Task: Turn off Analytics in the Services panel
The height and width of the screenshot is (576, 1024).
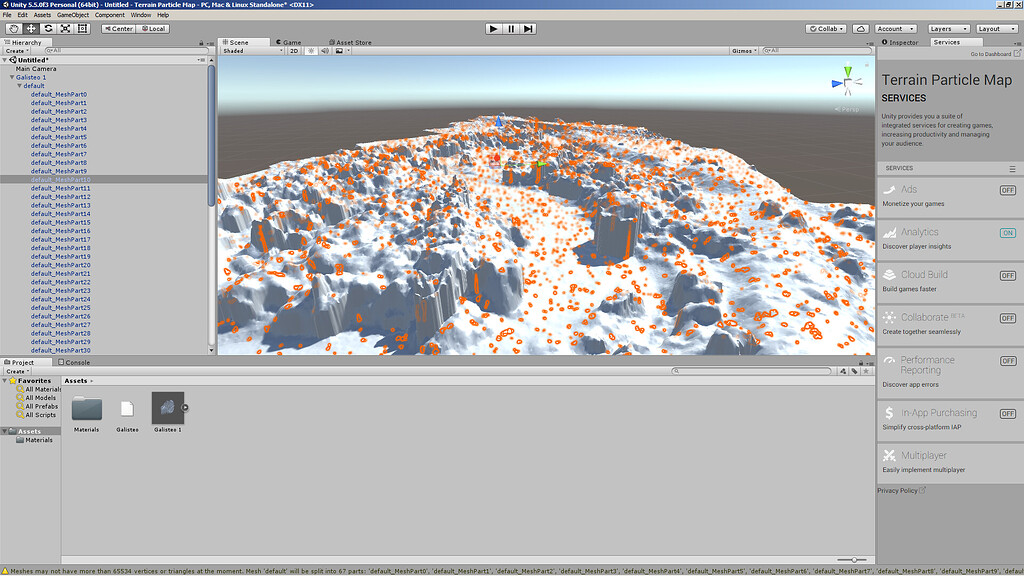Action: 1008,231
